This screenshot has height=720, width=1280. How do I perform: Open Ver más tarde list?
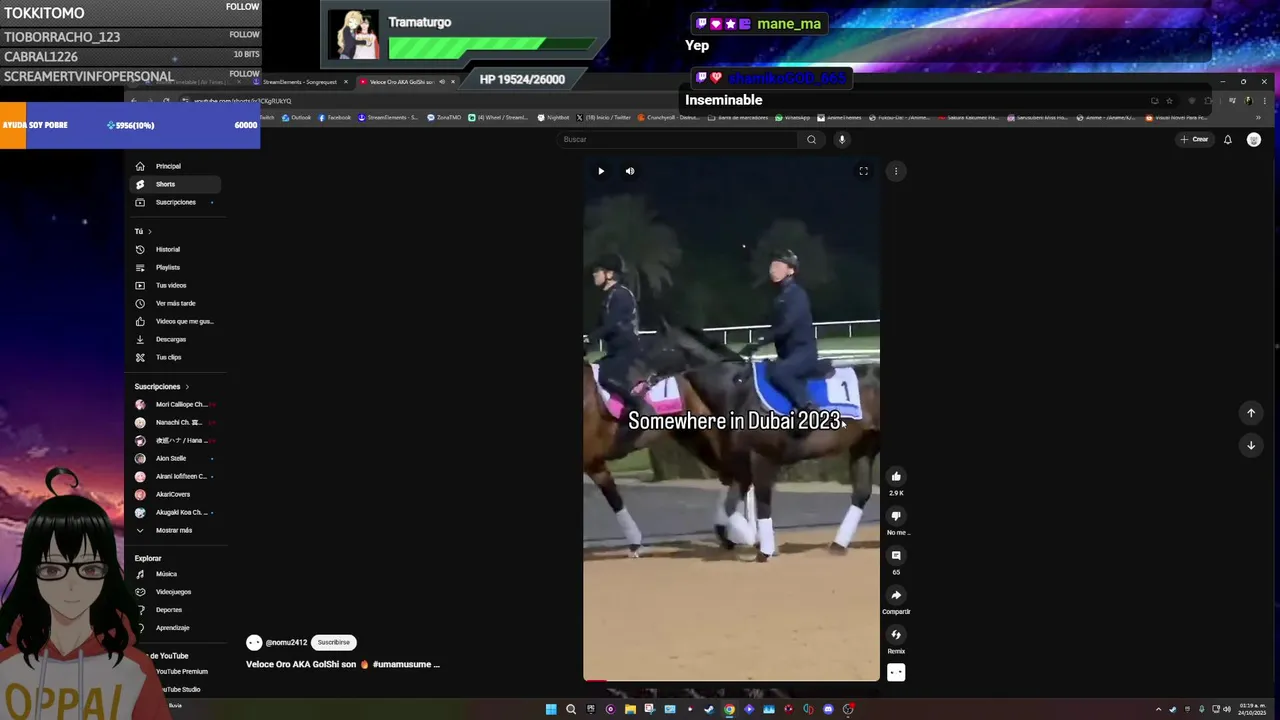(x=176, y=303)
